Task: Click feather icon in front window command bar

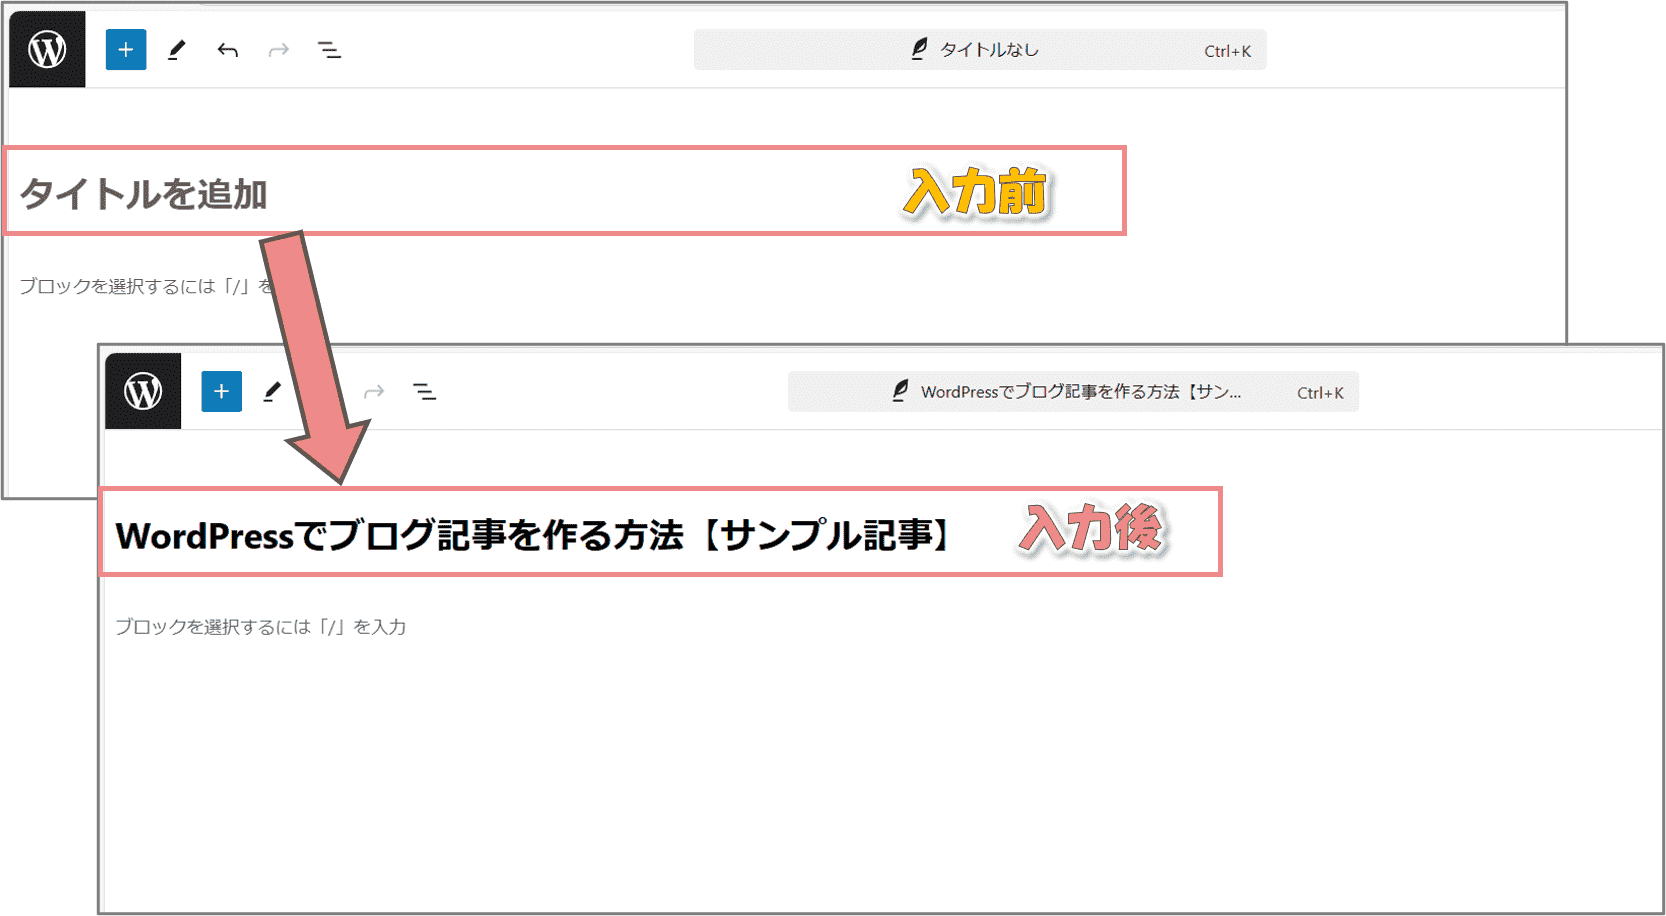Action: tap(901, 391)
